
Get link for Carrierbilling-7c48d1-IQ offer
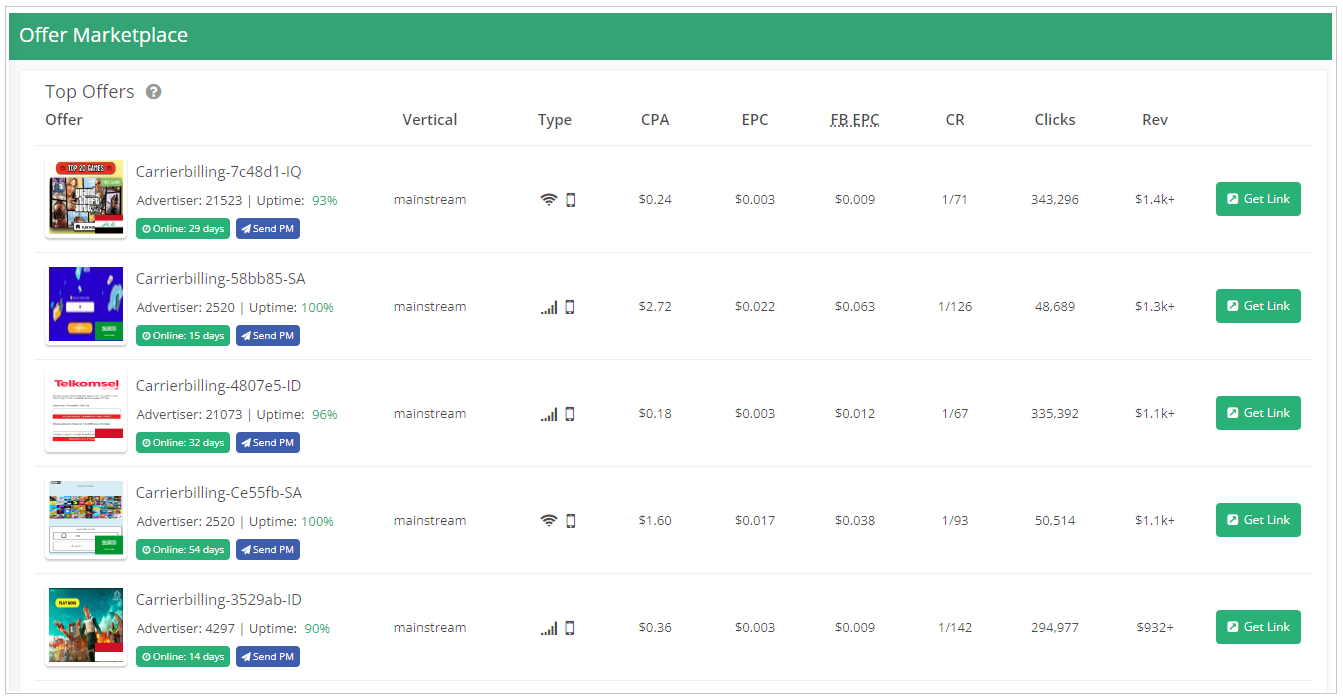tap(1258, 199)
